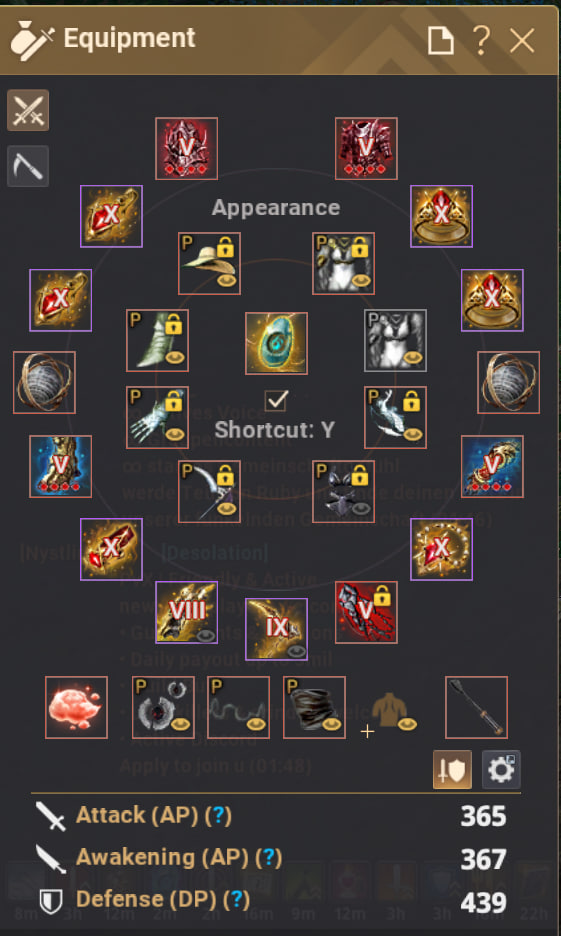The image size is (561, 936).
Task: Click the blue gloves slot marked V
Action: click(x=492, y=466)
